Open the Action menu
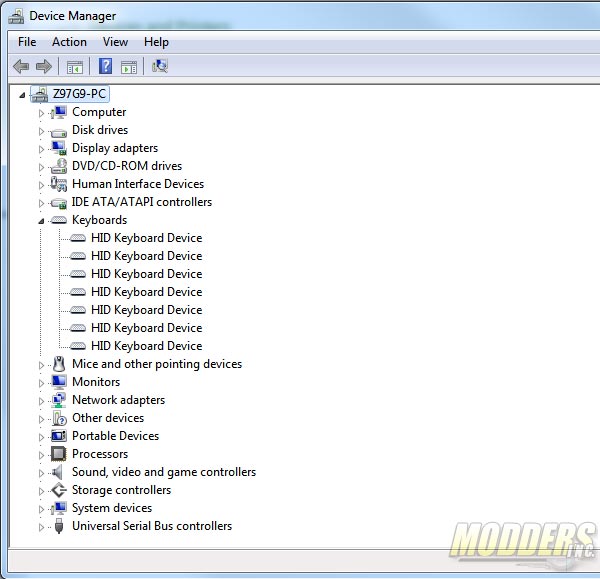The width and height of the screenshot is (600, 579). tap(69, 42)
